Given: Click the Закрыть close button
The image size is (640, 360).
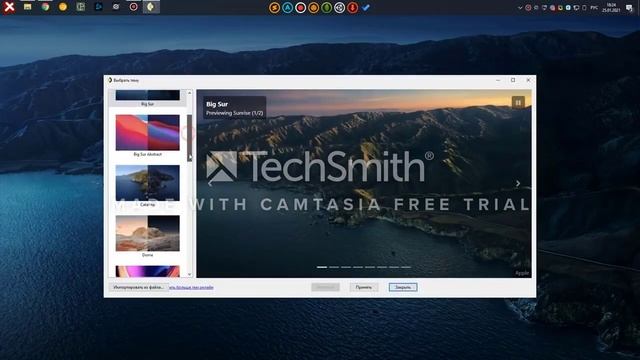Looking at the screenshot, I should pos(403,287).
